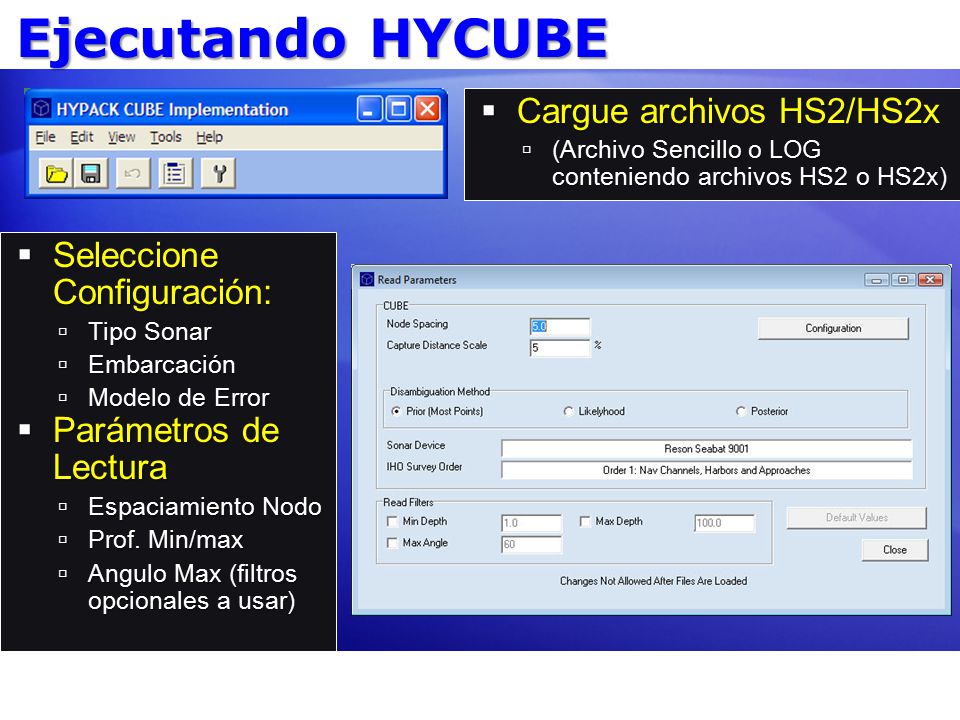960x720 pixels.
Task: Click the 'Node Spacing' label
Action: 417,324
